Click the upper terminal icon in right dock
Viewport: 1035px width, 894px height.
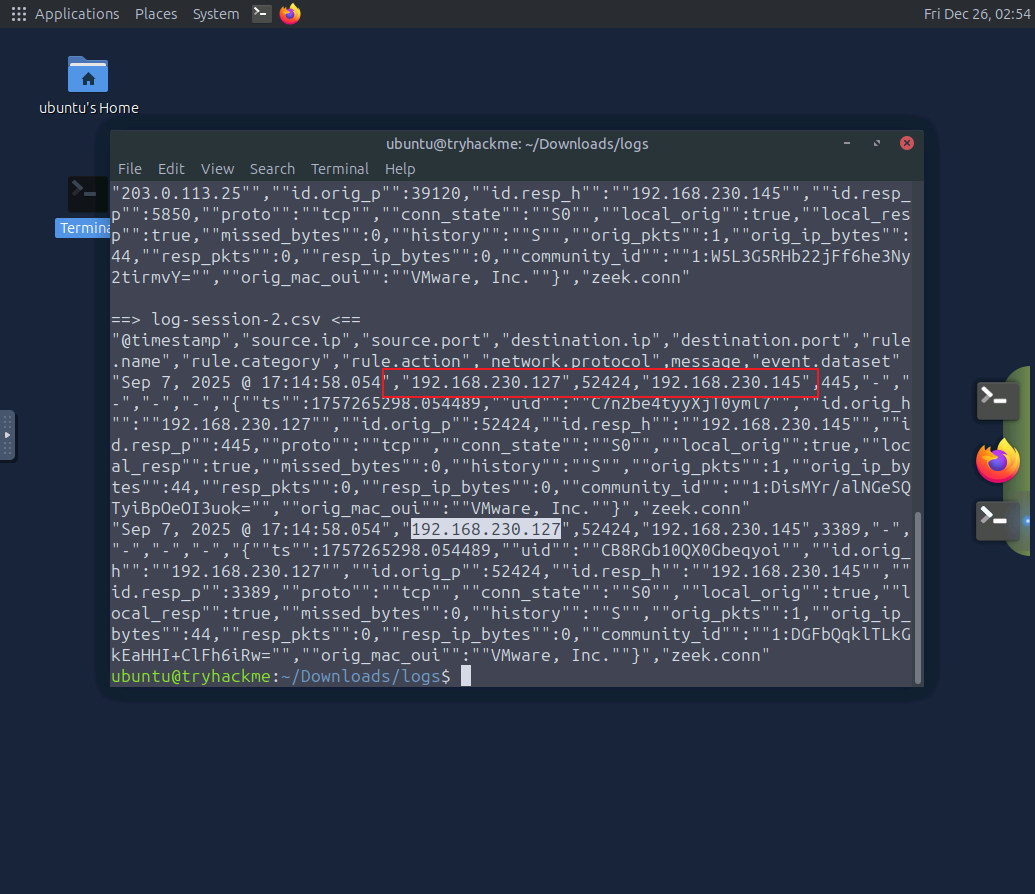pyautogui.click(x=997, y=400)
